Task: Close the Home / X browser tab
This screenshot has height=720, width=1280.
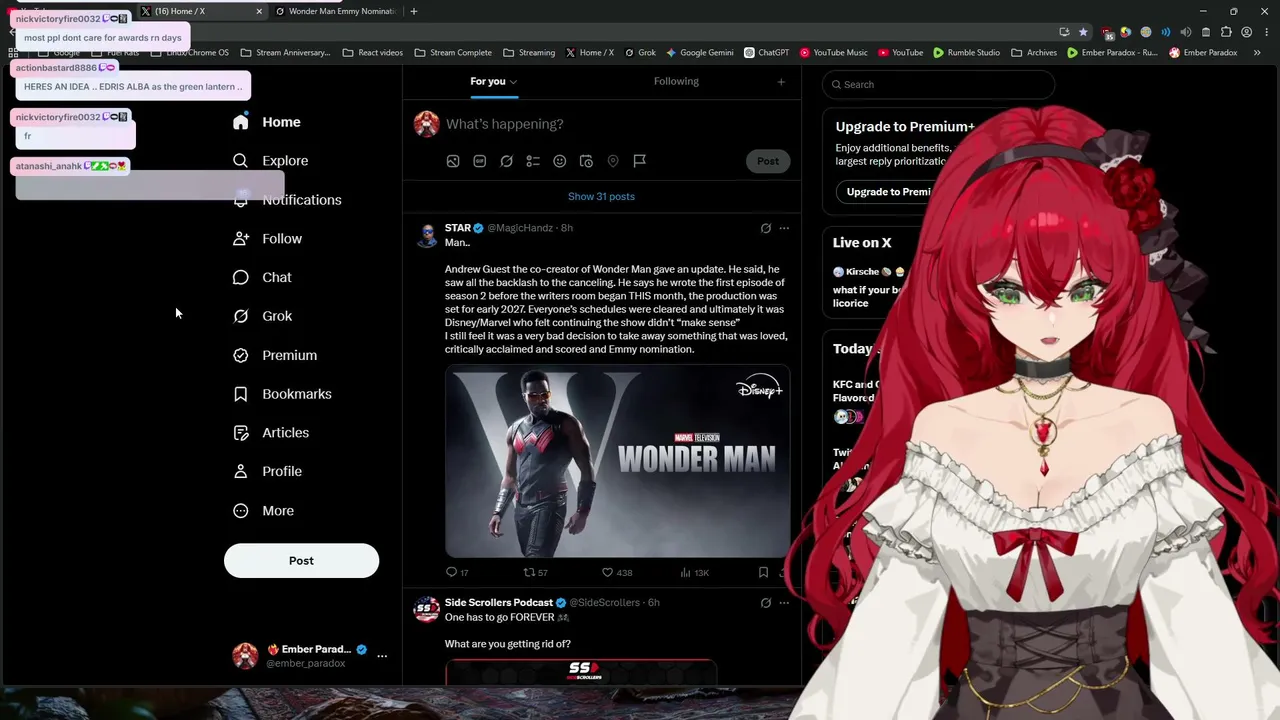Action: 259,11
